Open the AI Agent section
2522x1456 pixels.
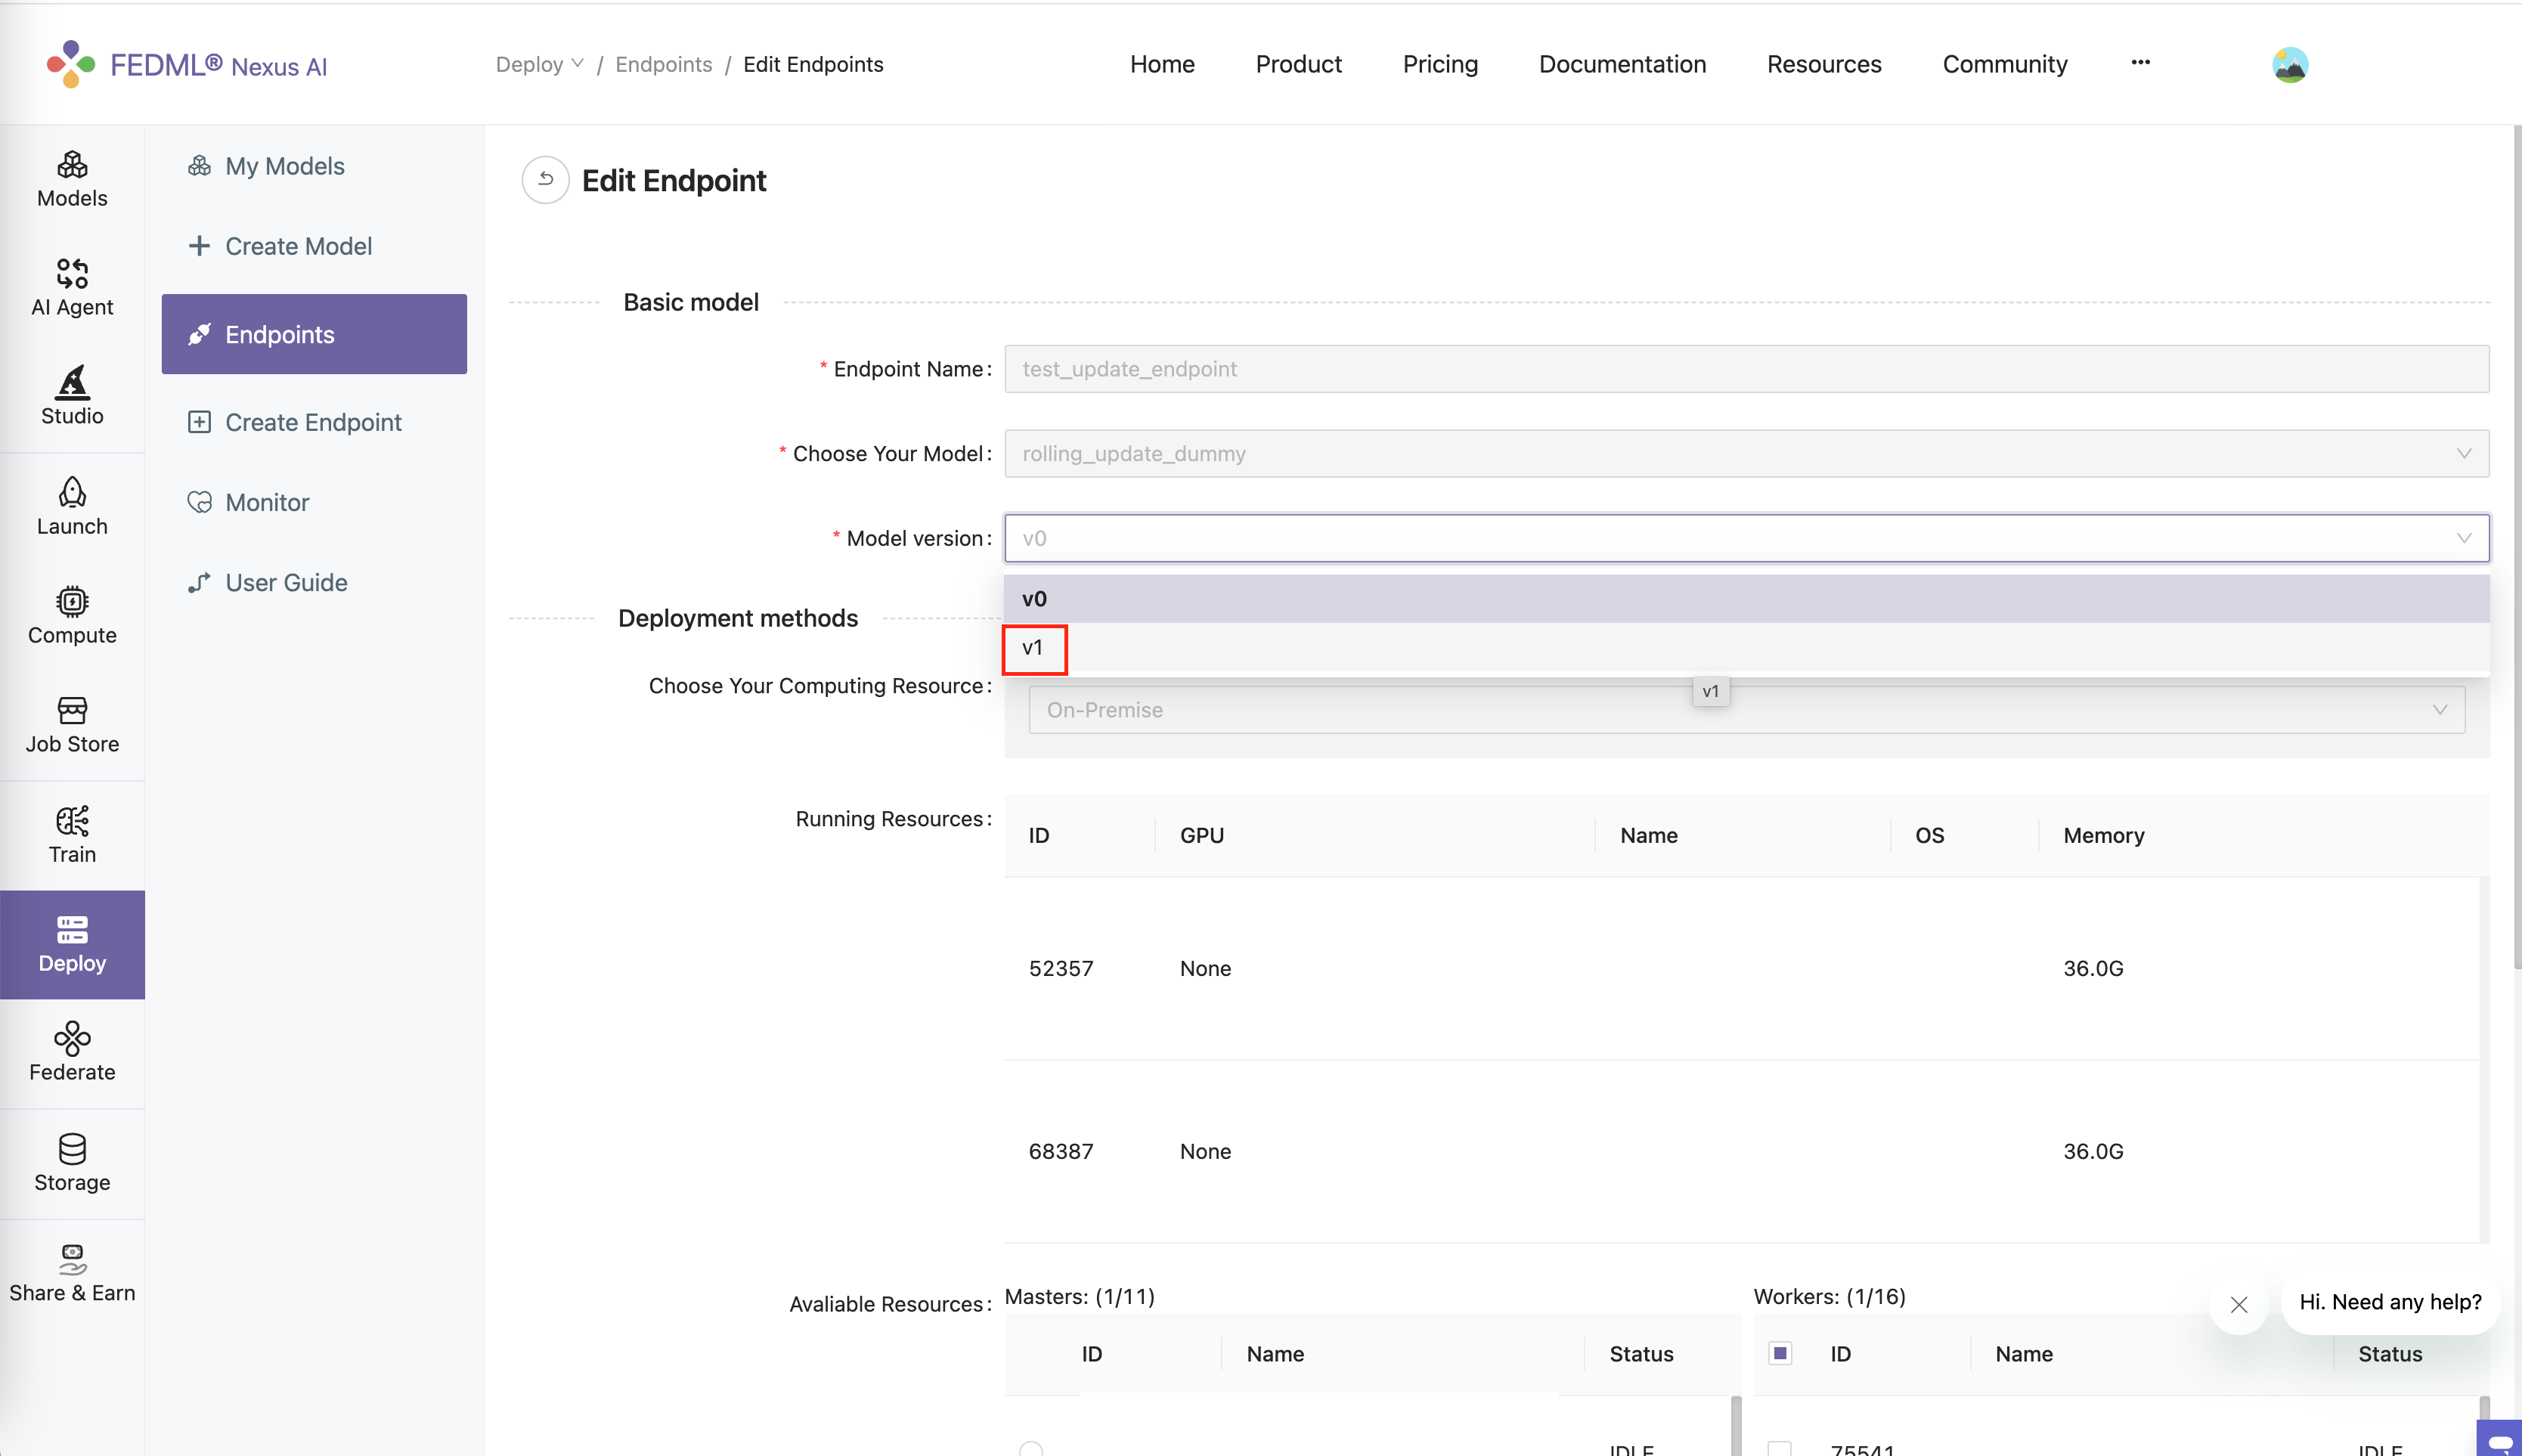pyautogui.click(x=72, y=288)
